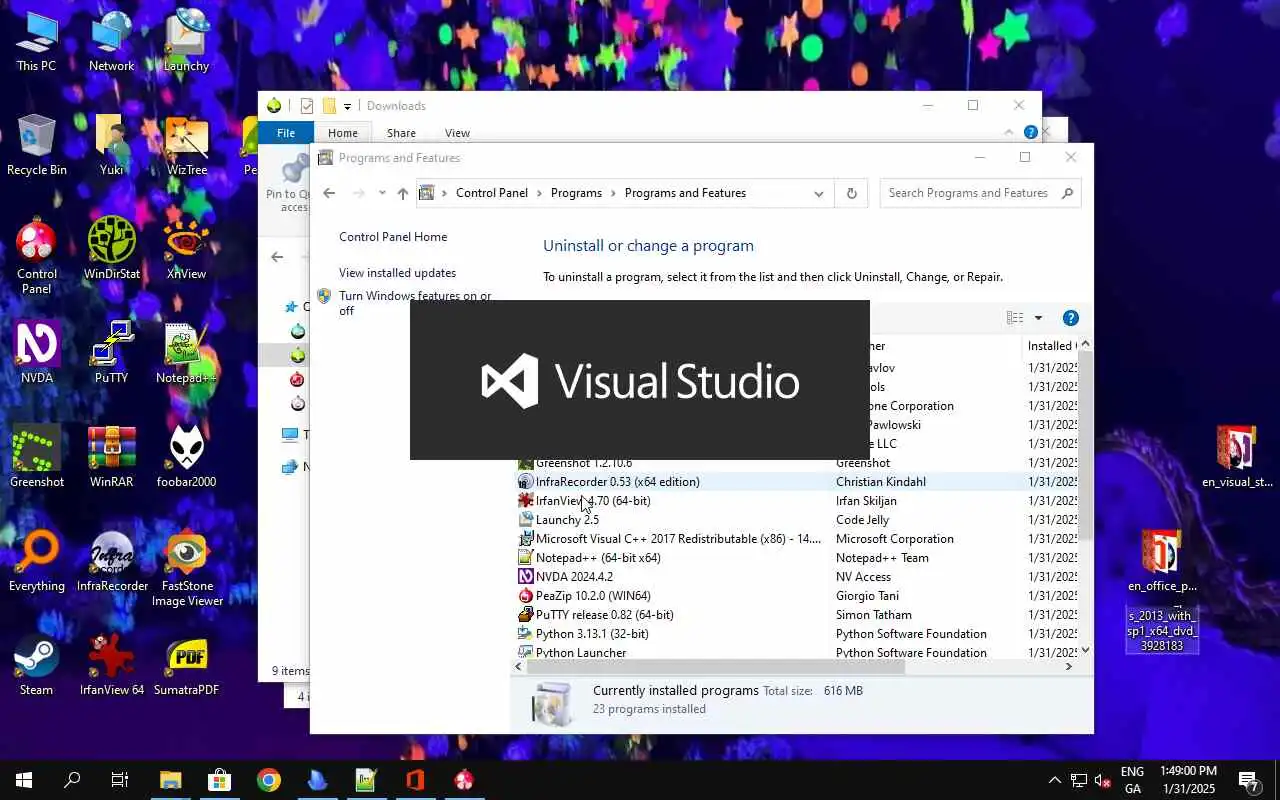Select the IrfanView 64 desktop icon
Screen dimensions: 1280x800
coord(111,666)
